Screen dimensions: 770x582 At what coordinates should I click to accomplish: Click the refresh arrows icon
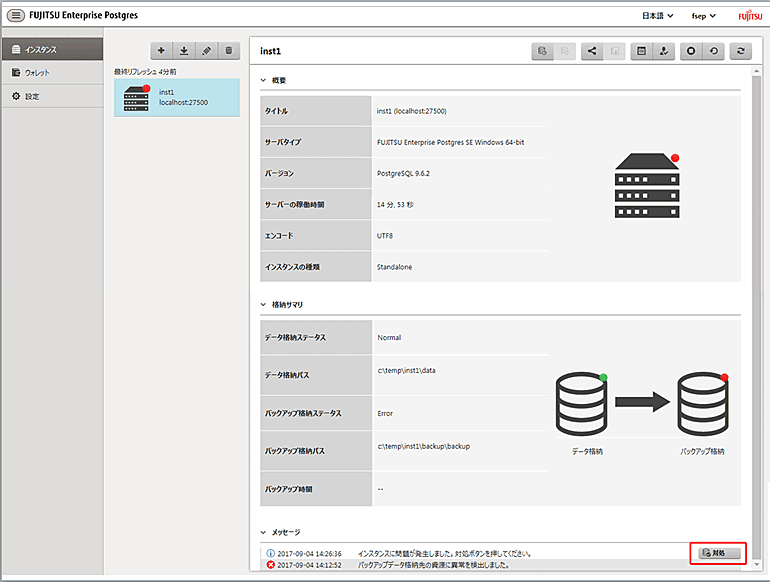[741, 51]
